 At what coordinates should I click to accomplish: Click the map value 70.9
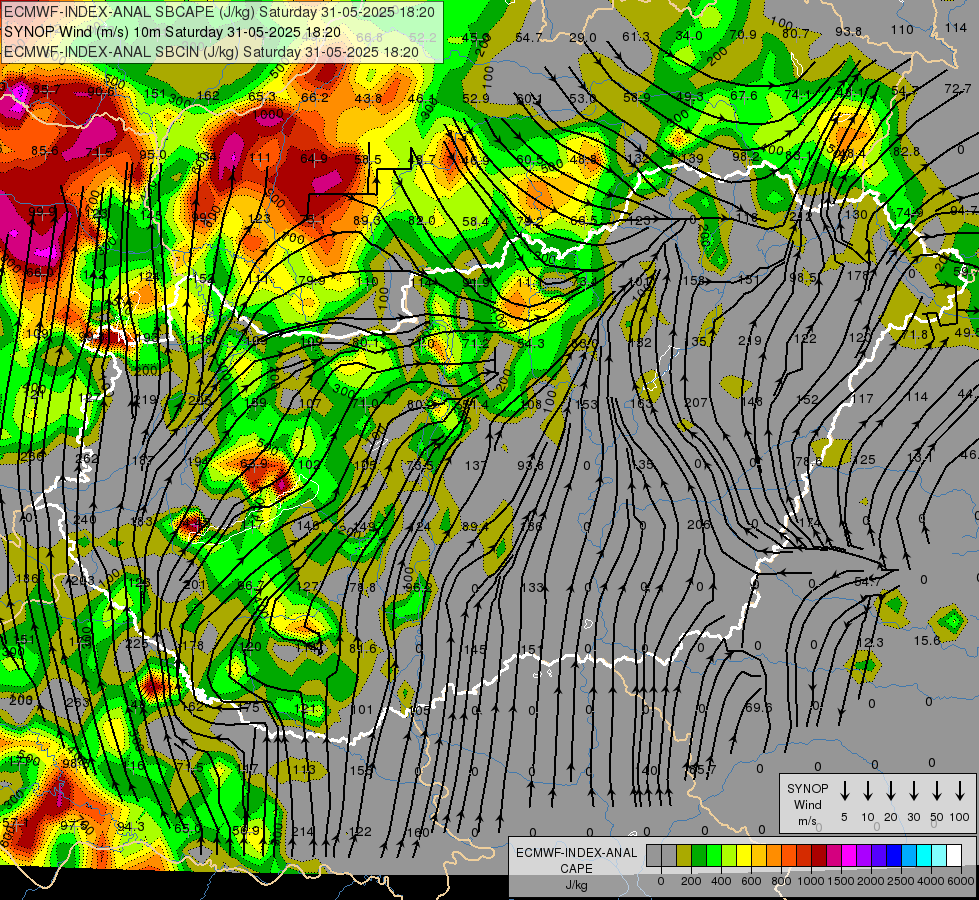click(x=743, y=34)
